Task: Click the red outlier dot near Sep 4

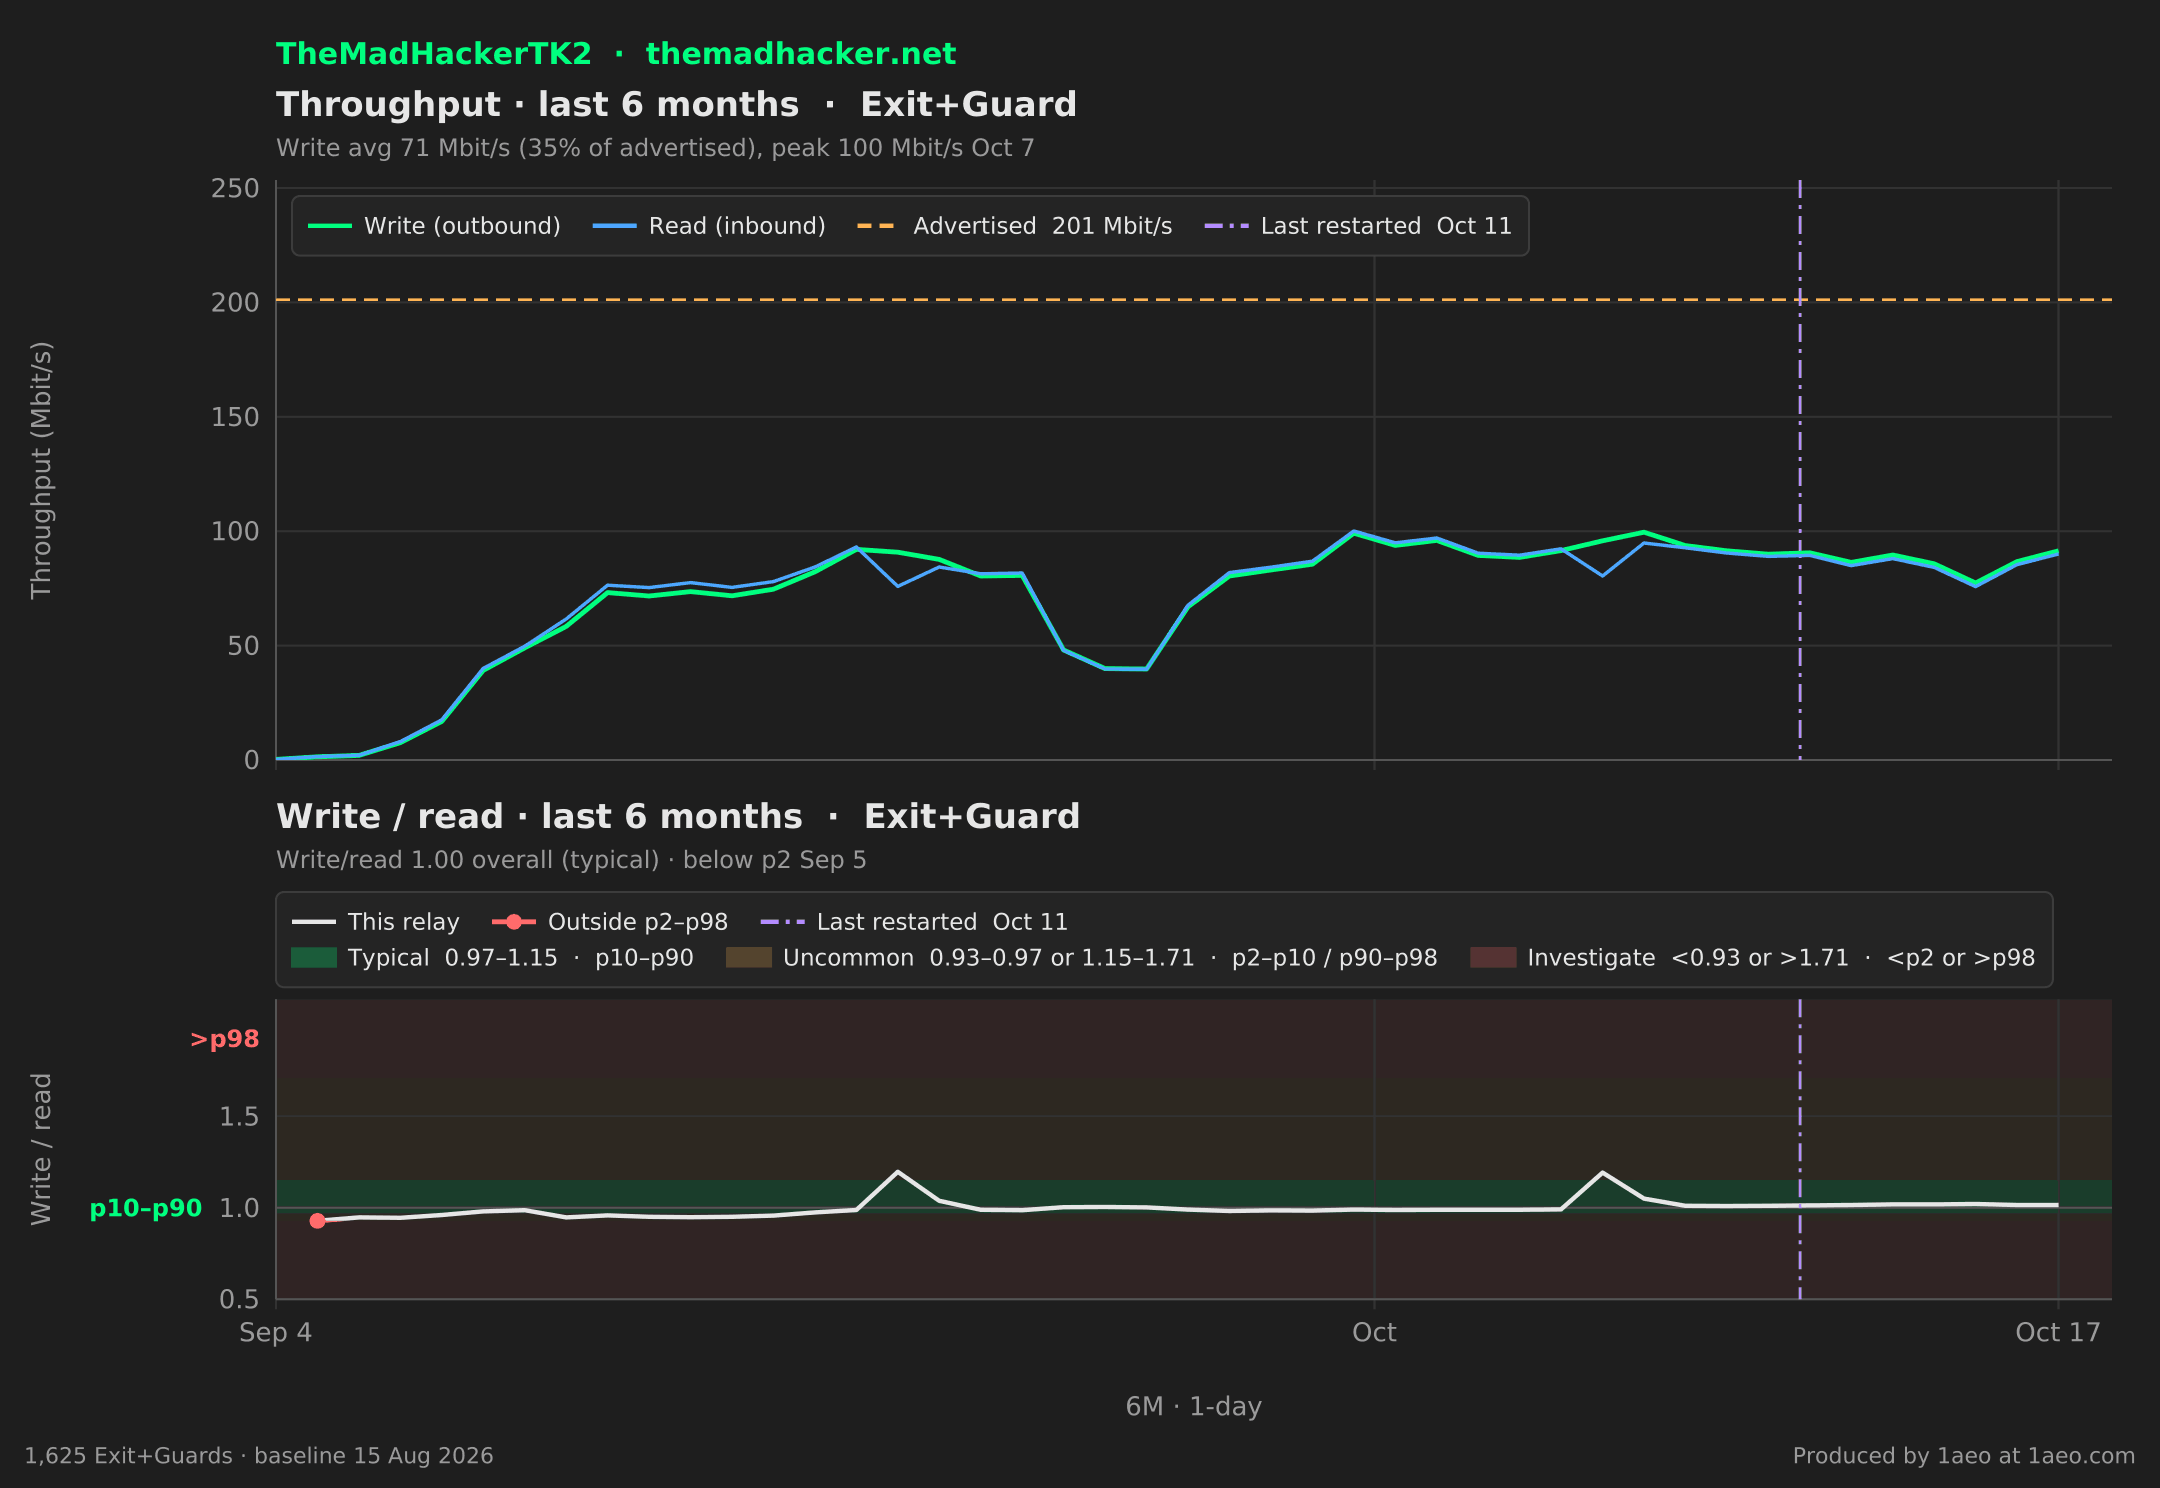Action: (x=318, y=1221)
